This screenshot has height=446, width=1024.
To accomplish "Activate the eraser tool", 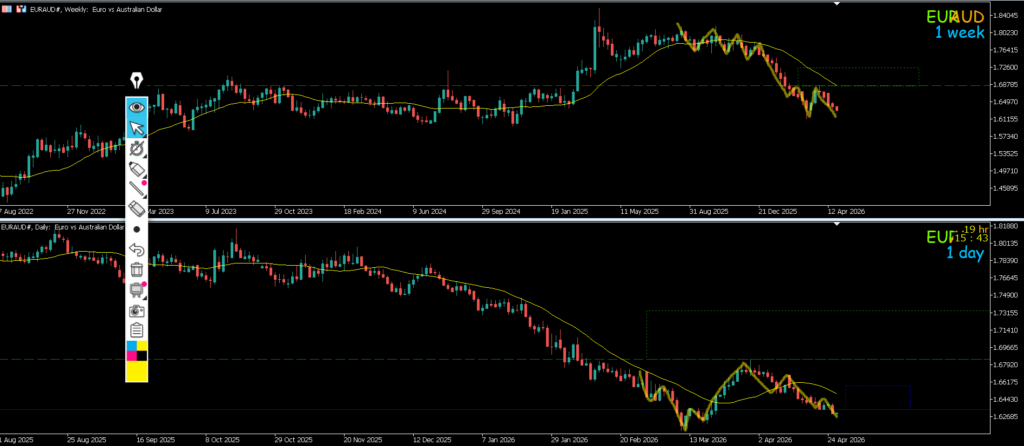I will click(137, 208).
